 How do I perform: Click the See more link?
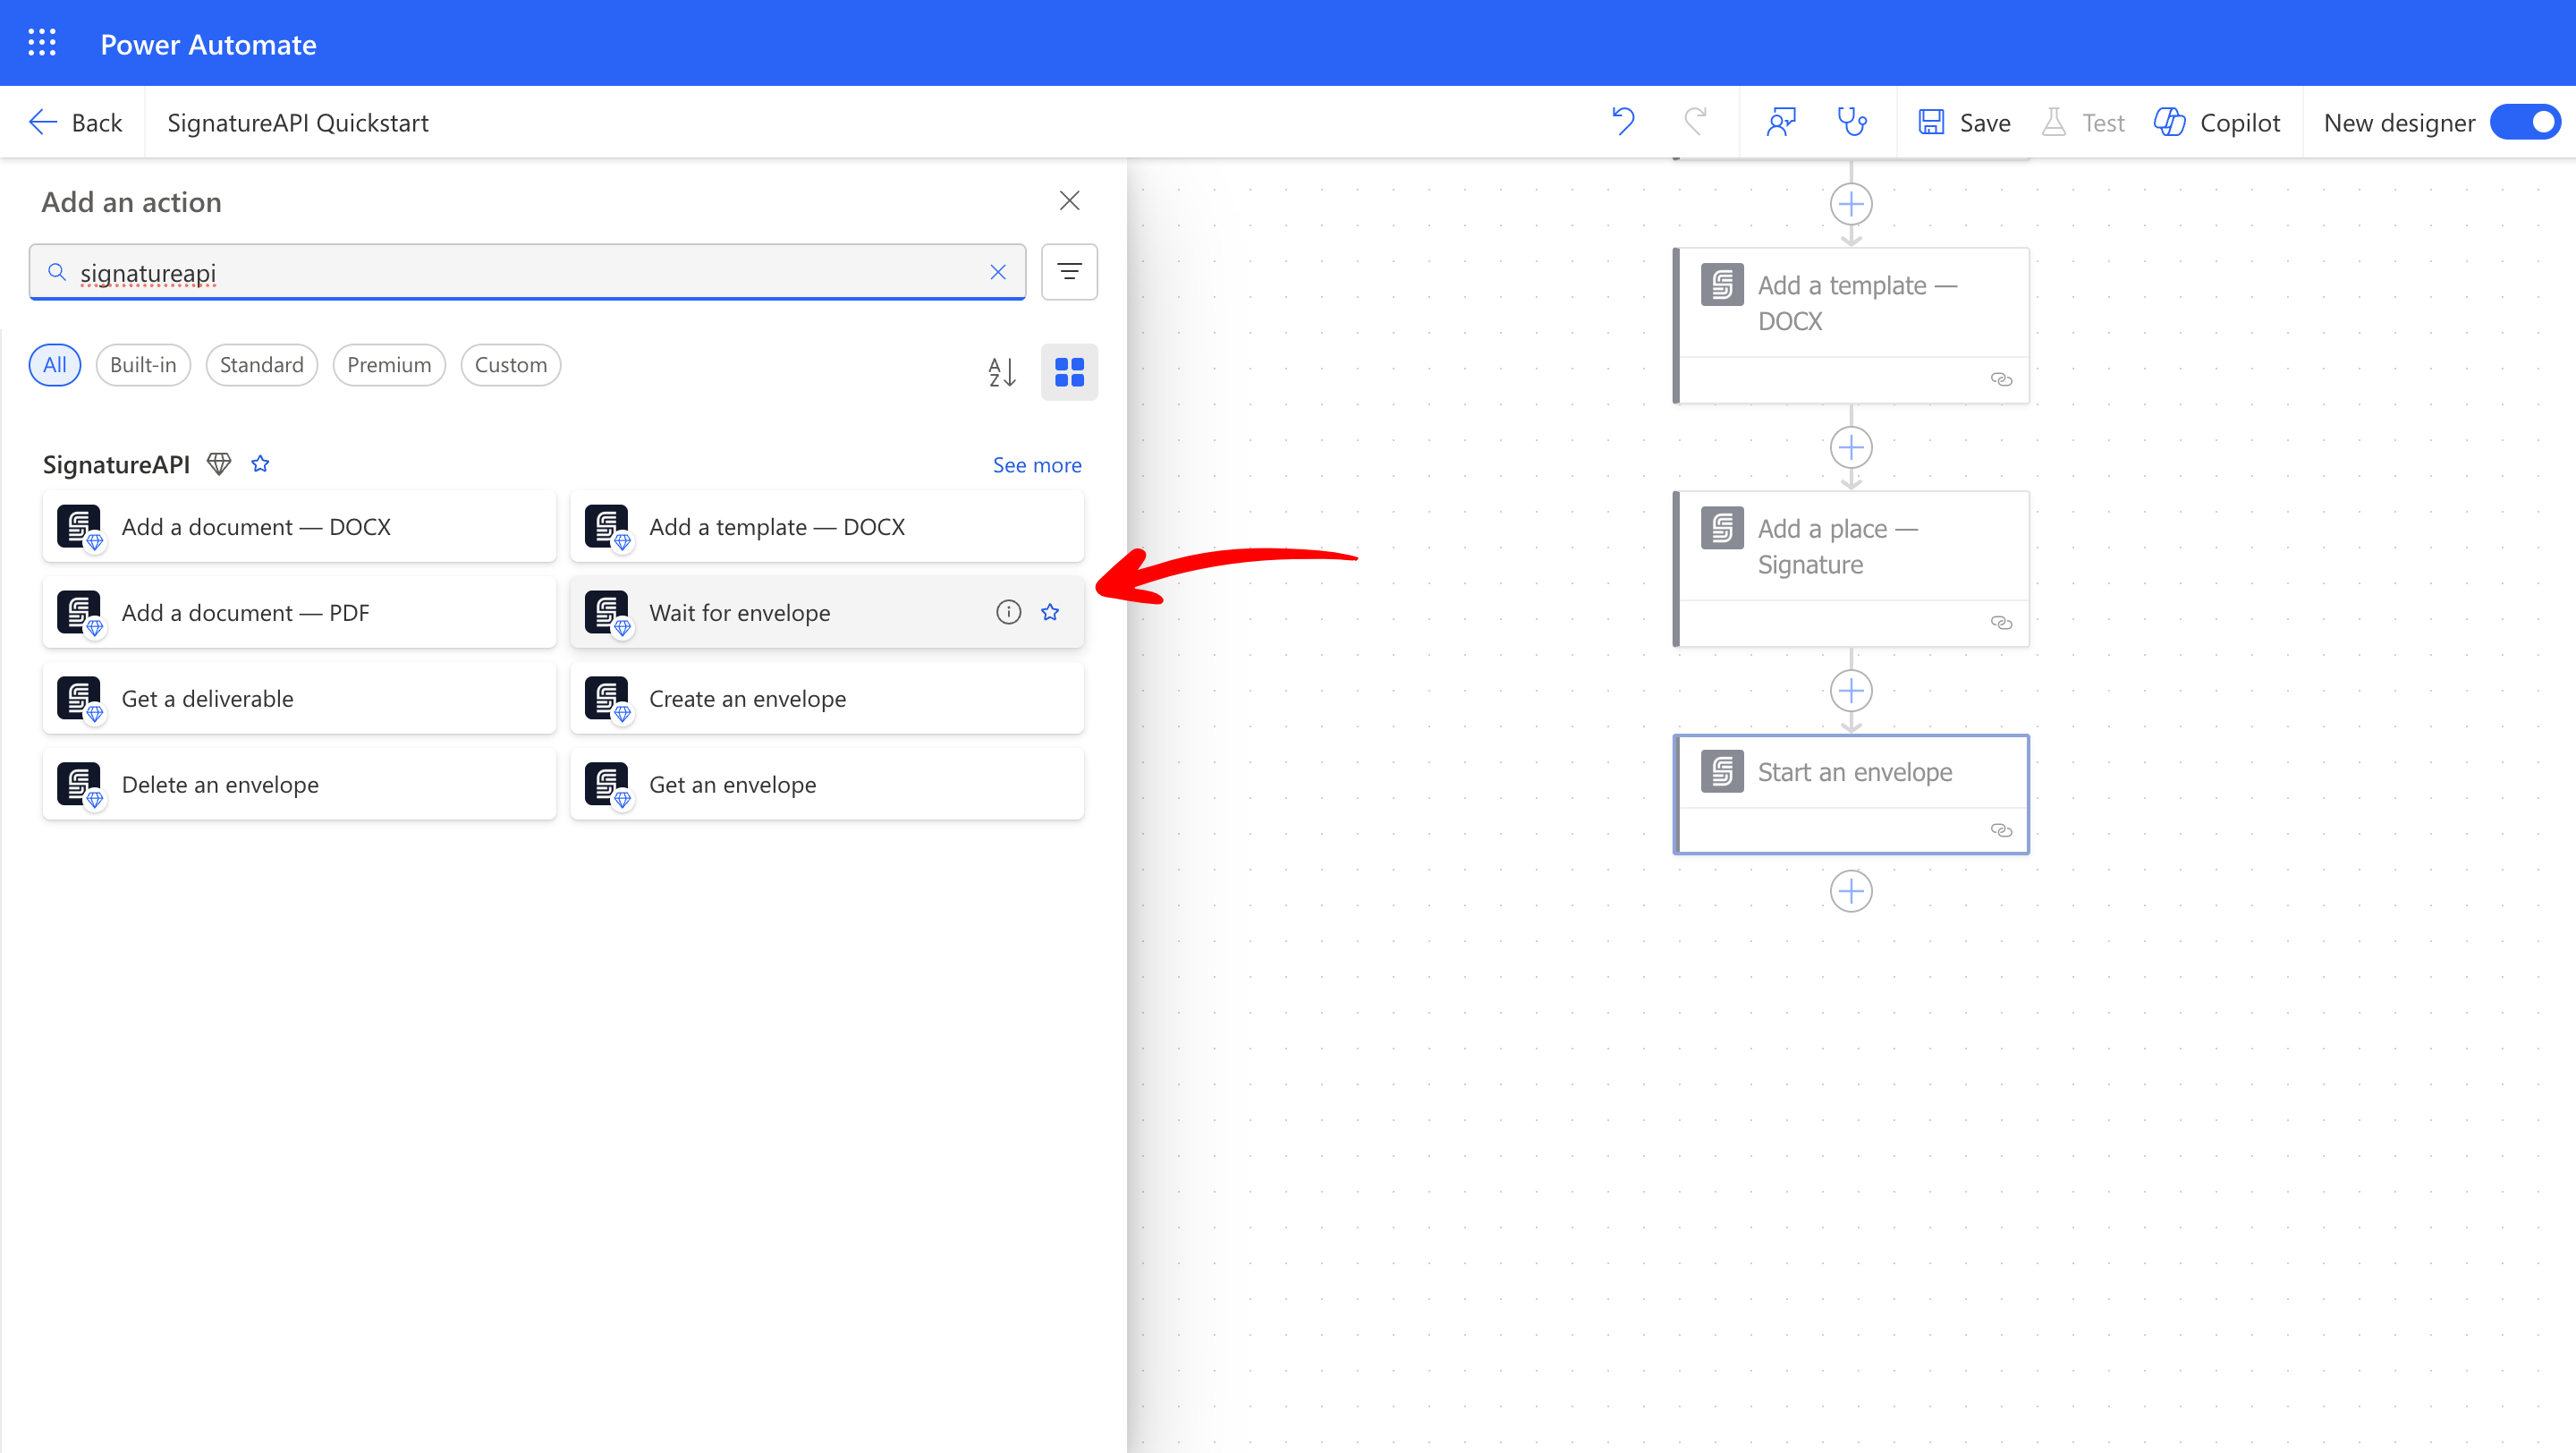[x=1036, y=465]
